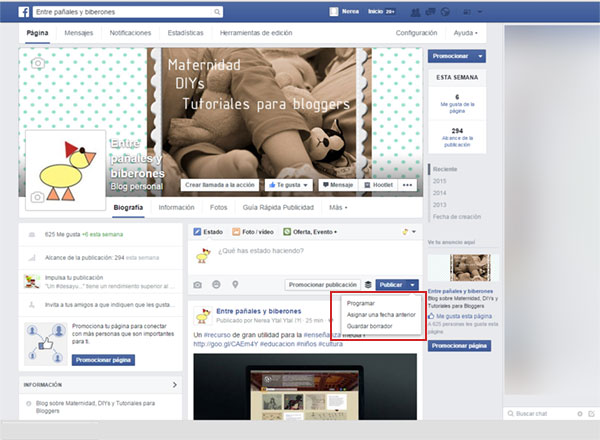Click camera icon on cover photo
600x440 pixels.
click(38, 63)
